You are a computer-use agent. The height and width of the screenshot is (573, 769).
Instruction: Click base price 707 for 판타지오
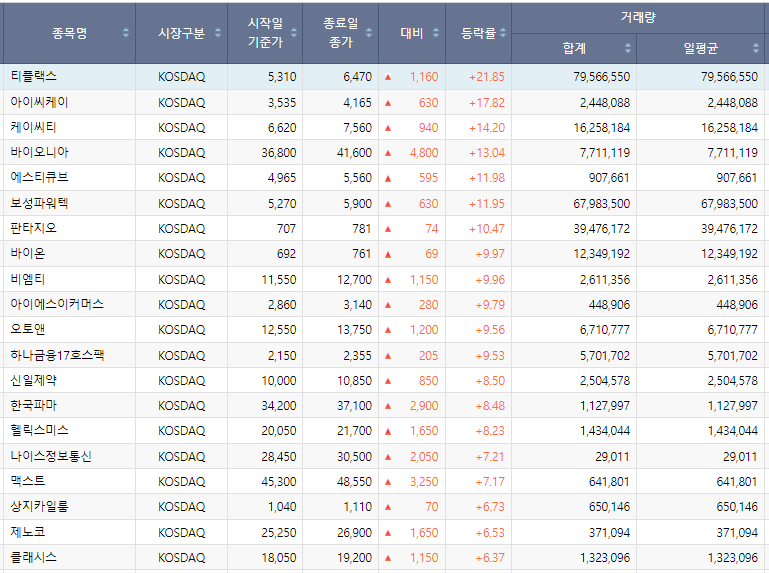[286, 229]
